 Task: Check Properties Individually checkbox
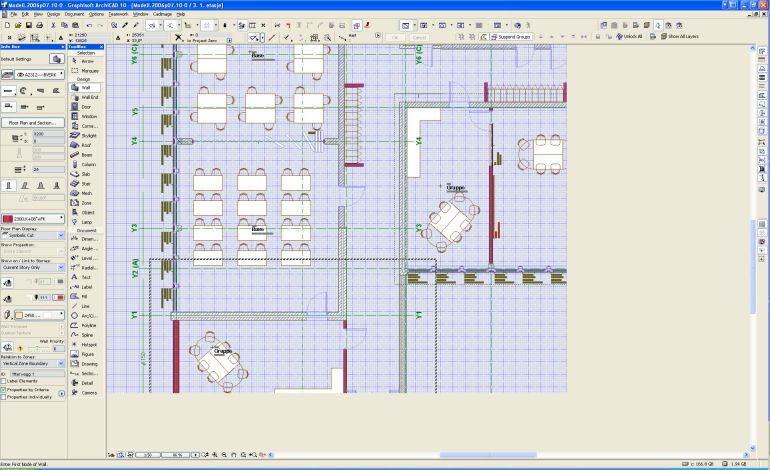coord(3,397)
